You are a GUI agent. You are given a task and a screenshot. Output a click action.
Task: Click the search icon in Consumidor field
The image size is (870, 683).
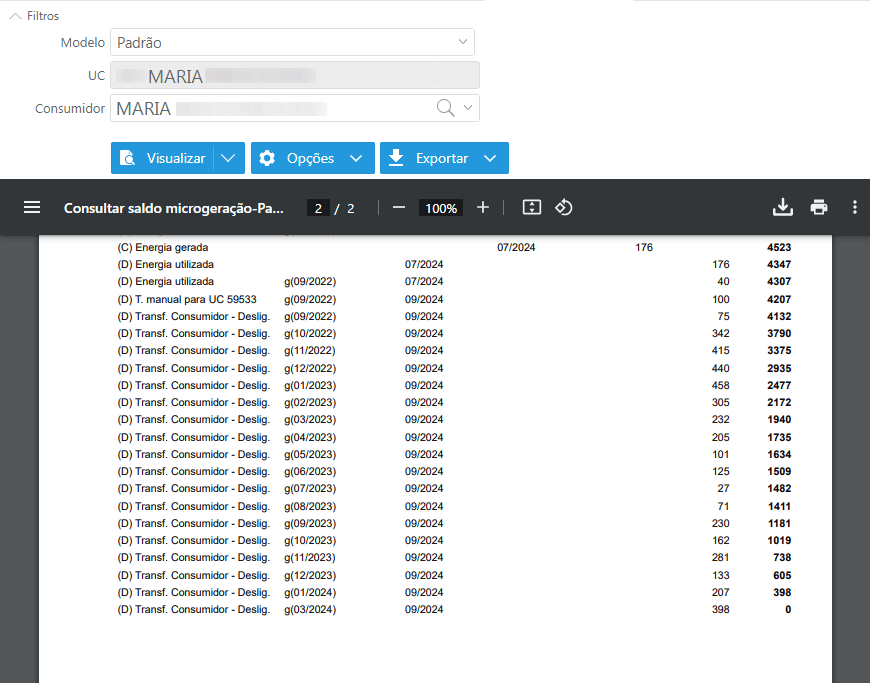pos(446,108)
